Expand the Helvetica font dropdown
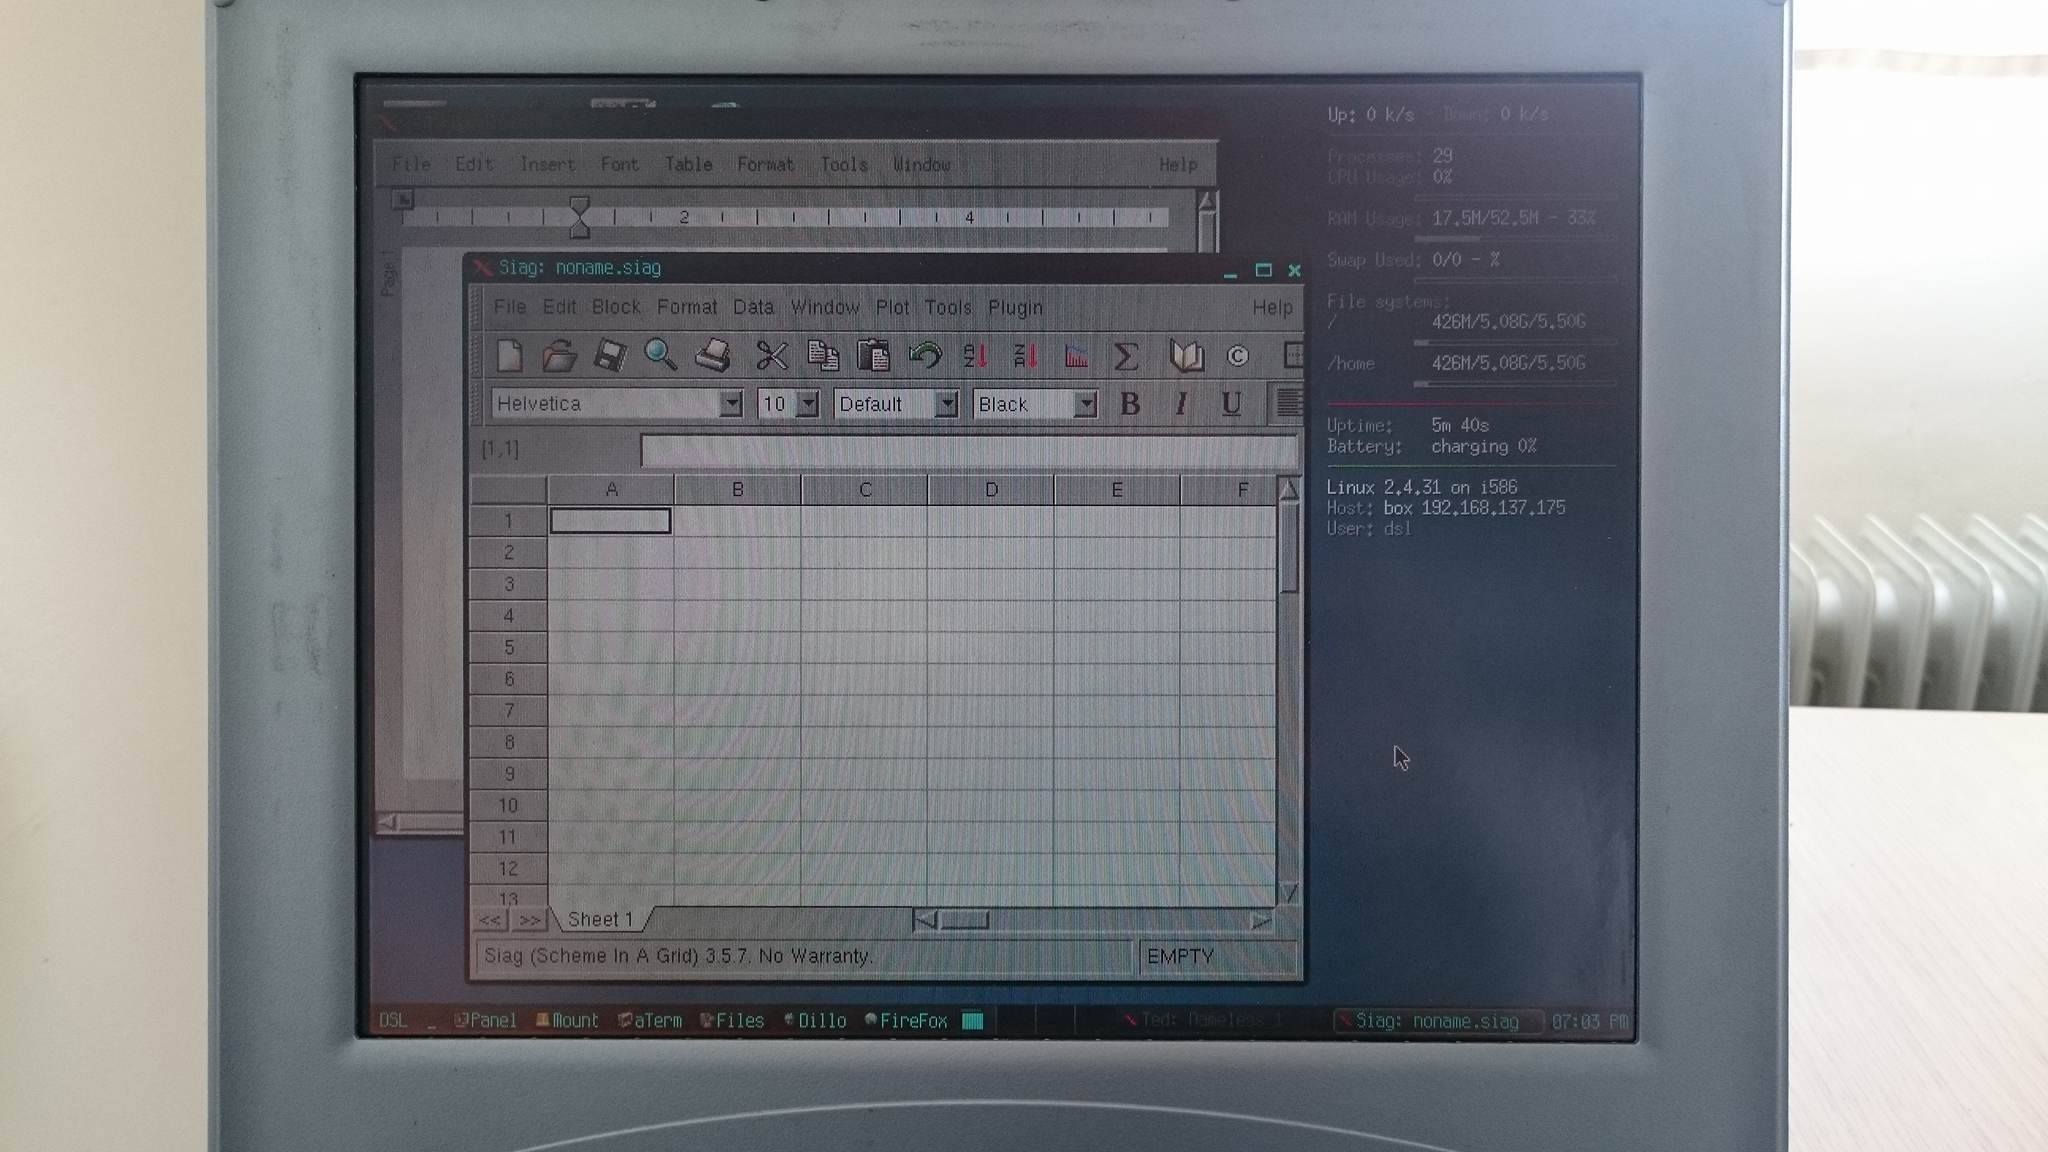Viewport: 2048px width, 1152px height. pyautogui.click(x=732, y=404)
